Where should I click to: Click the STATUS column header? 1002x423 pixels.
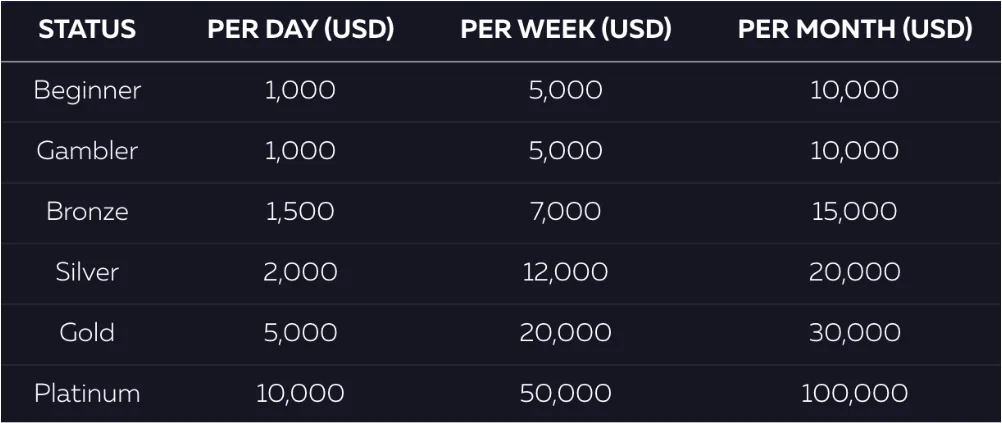[x=87, y=29]
